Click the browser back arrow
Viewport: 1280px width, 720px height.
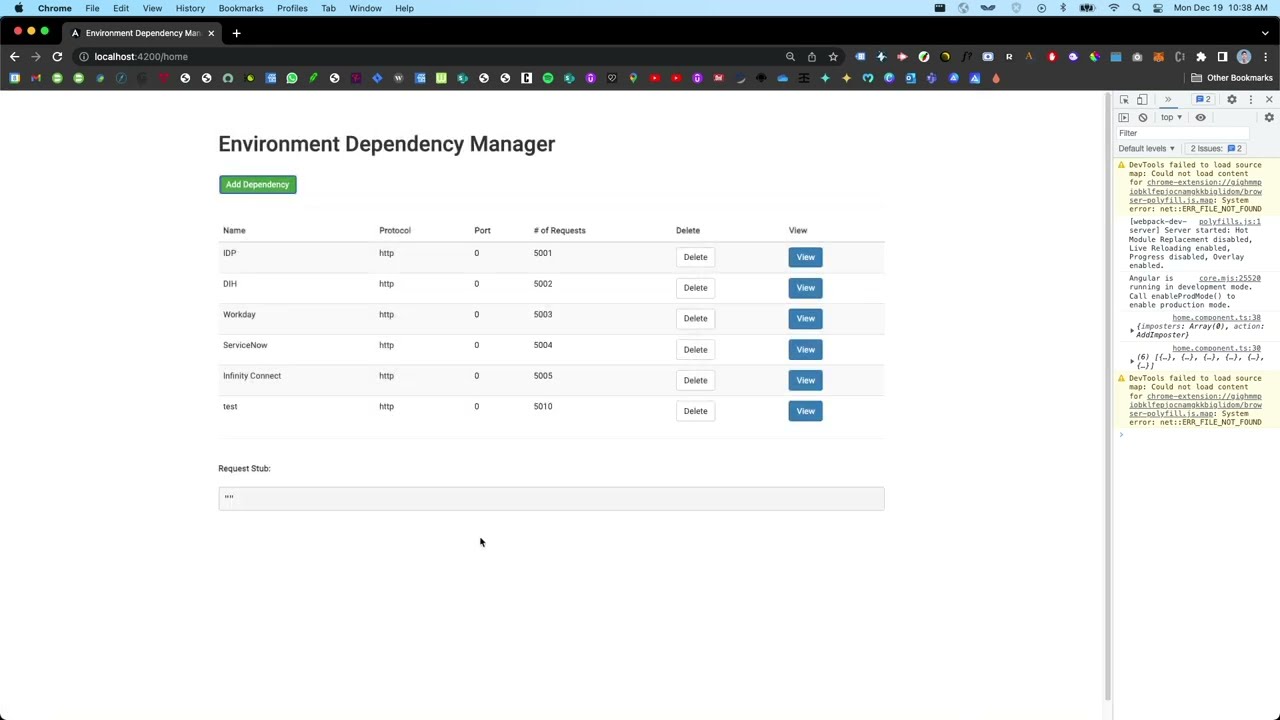[15, 57]
